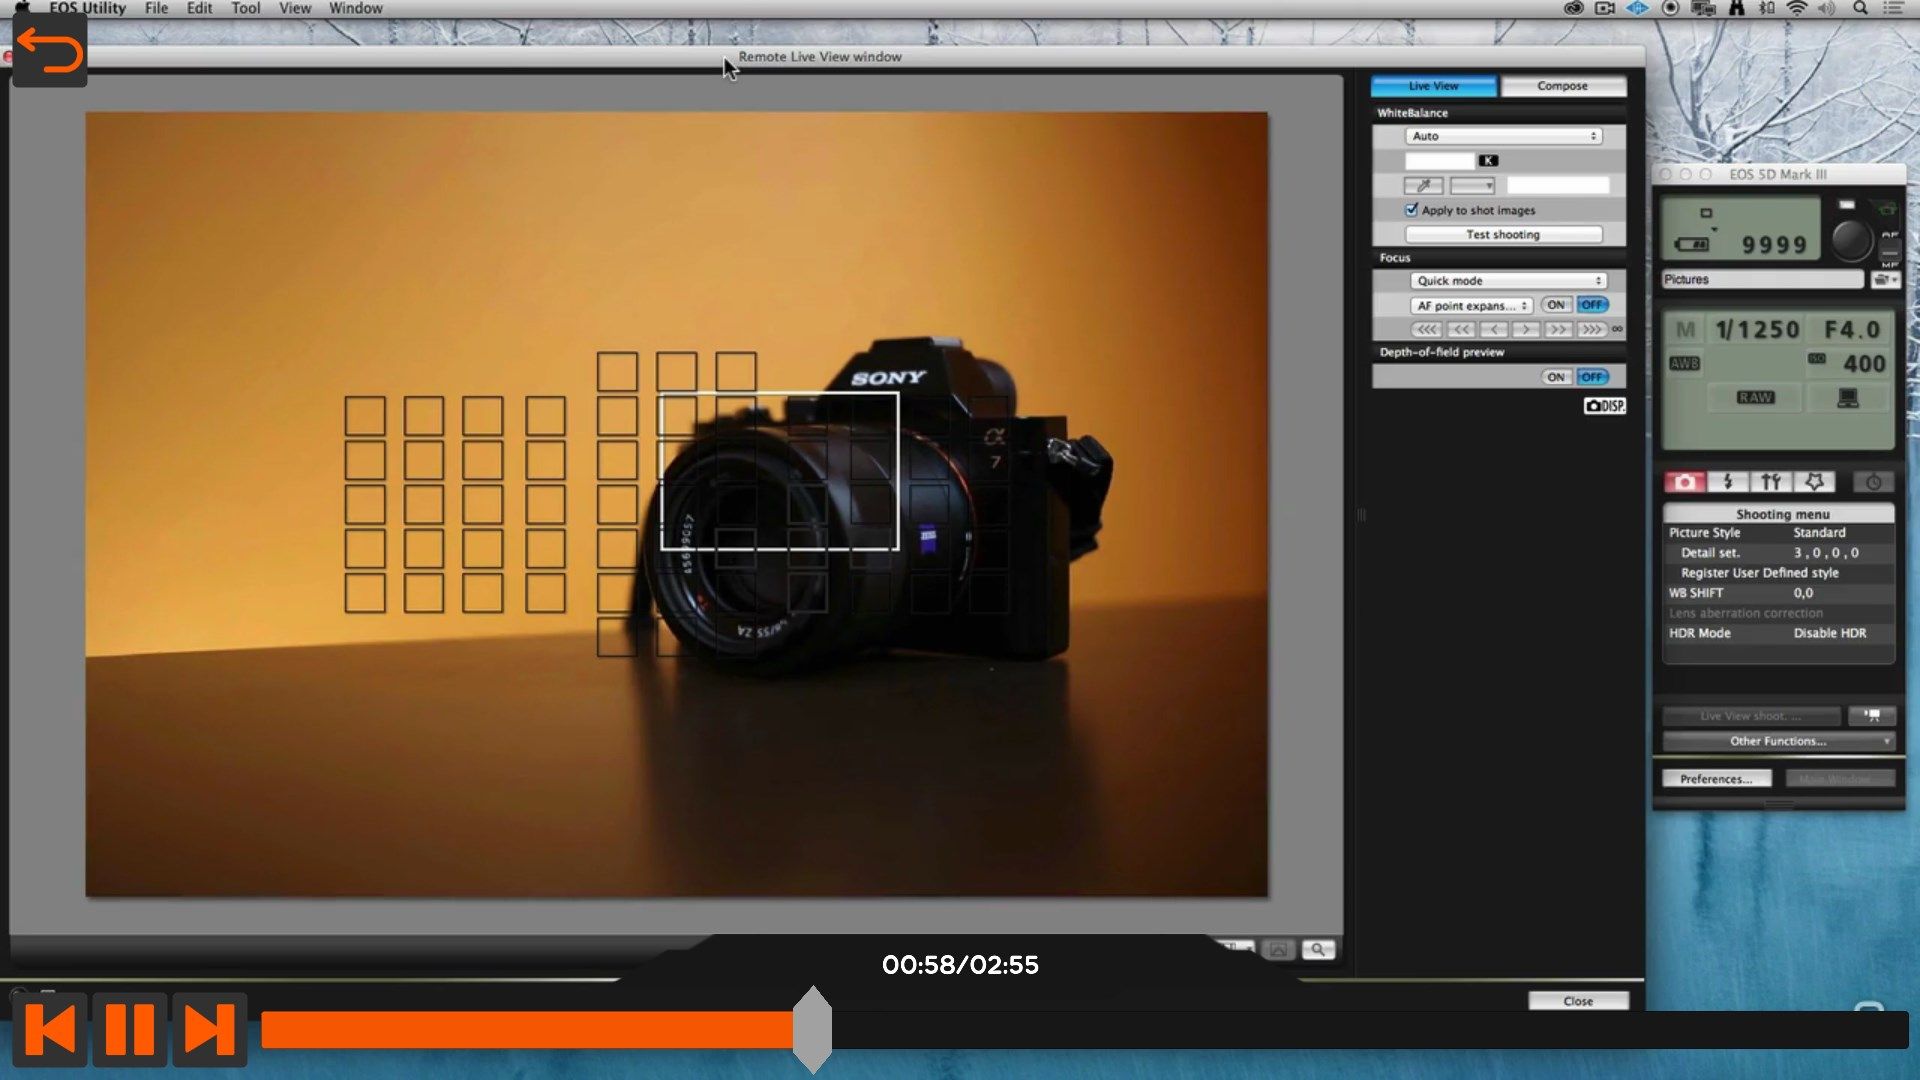The height and width of the screenshot is (1080, 1920).
Task: Select the ISO 400 value
Action: coord(1847,363)
